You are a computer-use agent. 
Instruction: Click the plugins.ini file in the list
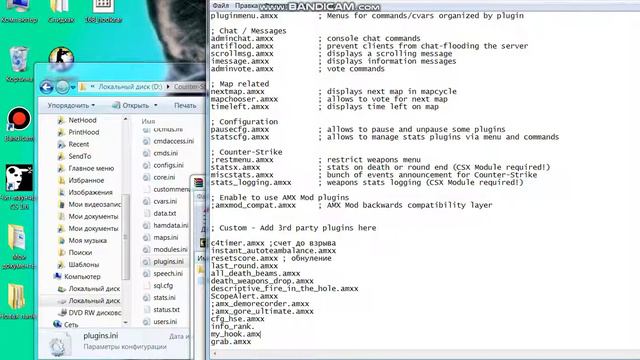tap(168, 261)
